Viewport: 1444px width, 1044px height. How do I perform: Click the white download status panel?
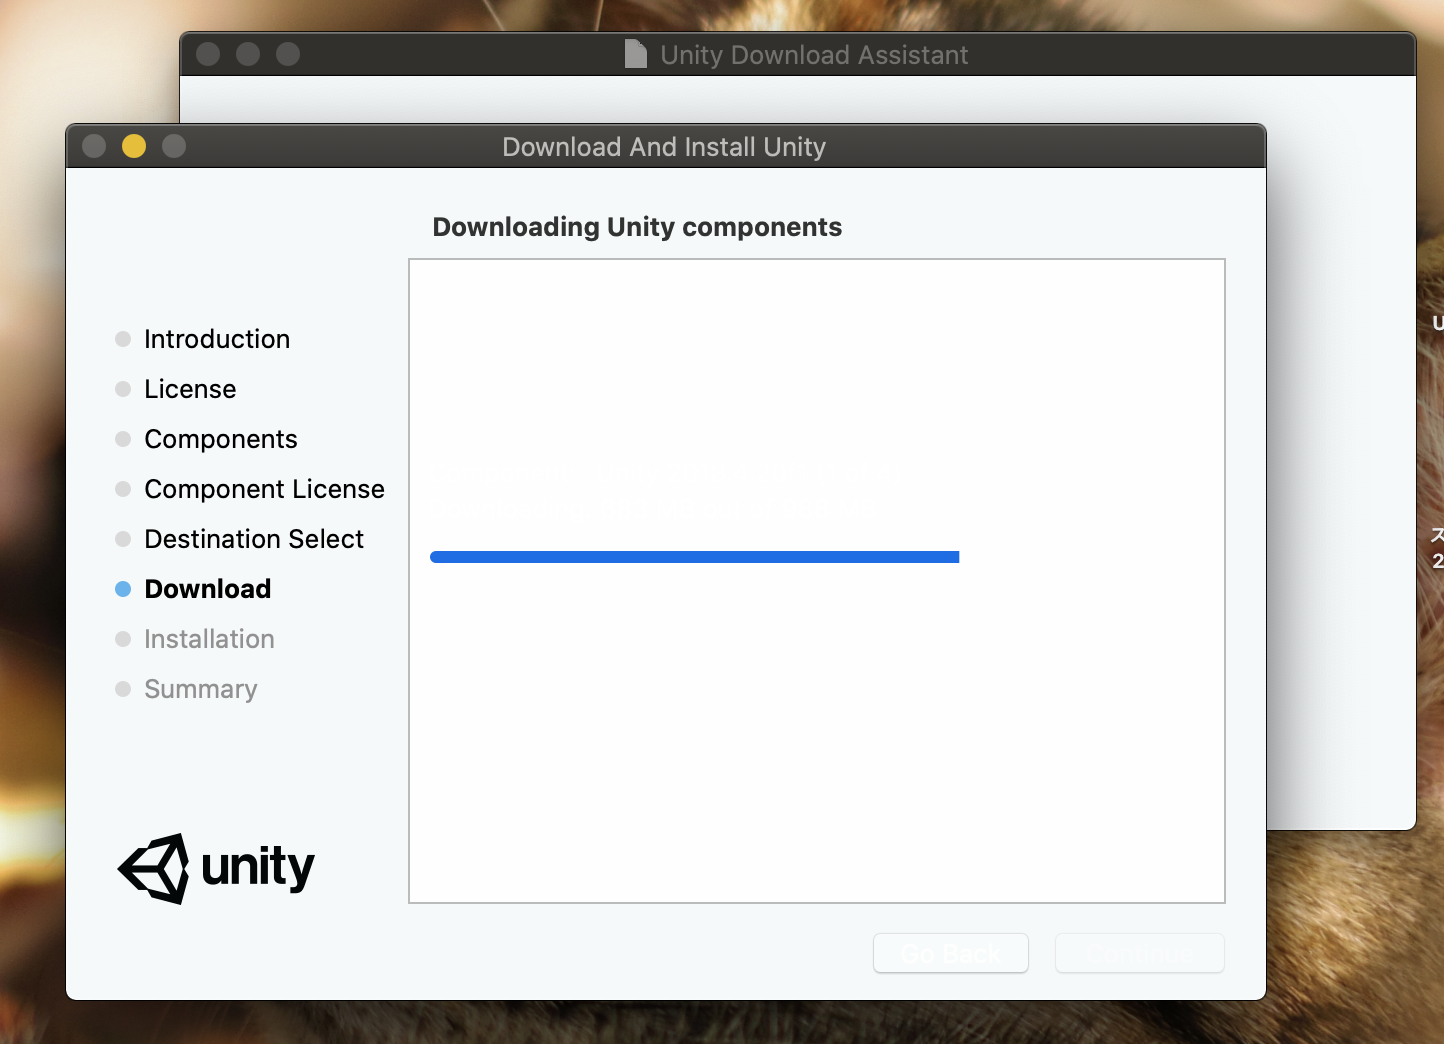tap(817, 581)
